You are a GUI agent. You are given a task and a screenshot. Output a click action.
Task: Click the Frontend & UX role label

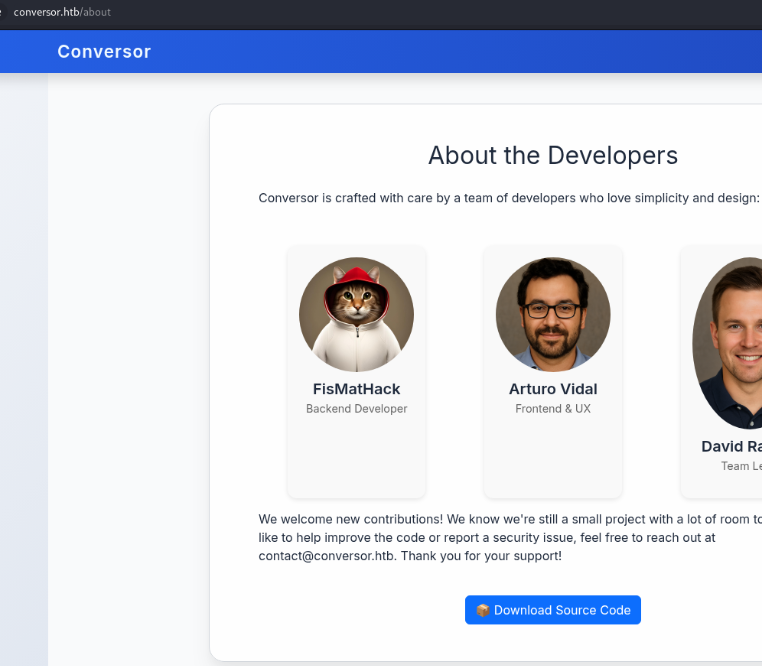553,409
